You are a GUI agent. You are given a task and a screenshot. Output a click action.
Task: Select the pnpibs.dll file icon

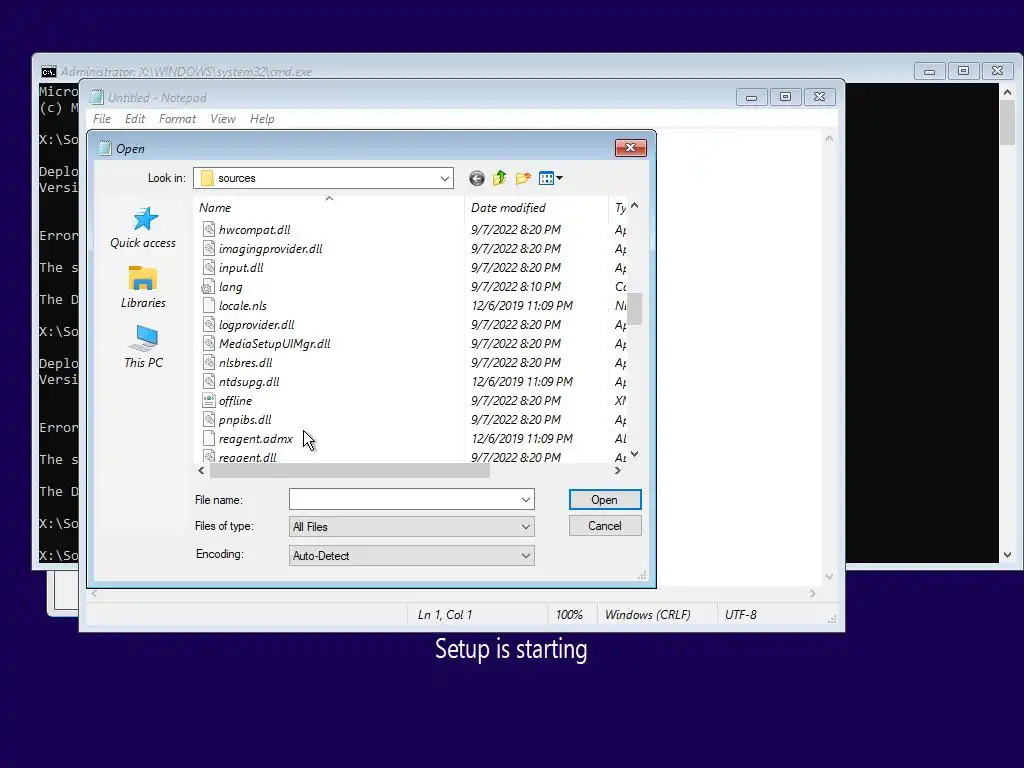pos(209,419)
